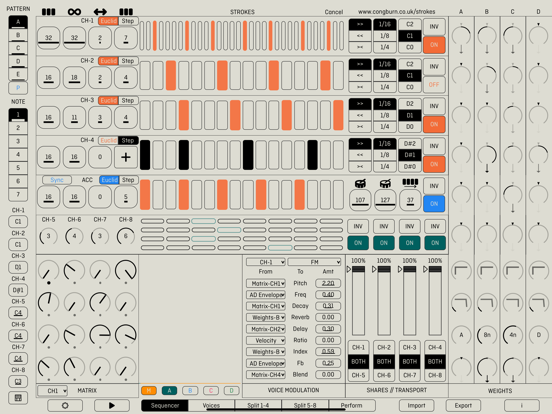Switch CH-4 to Euclid mode

tap(108, 140)
